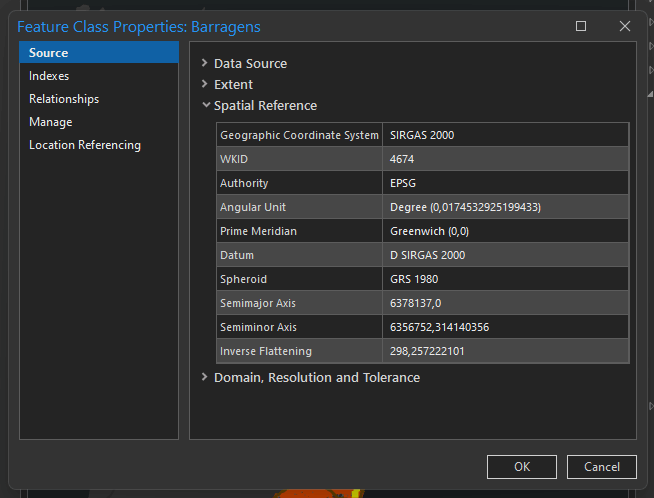Viewport: 654px width, 498px height.
Task: Close the Feature Class Properties dialog
Action: click(x=625, y=26)
